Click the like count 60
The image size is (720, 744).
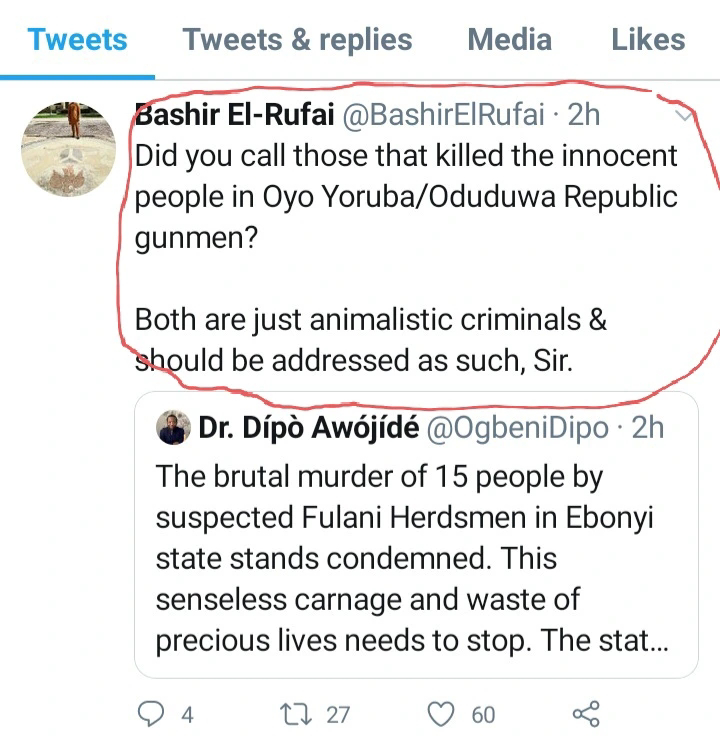(x=483, y=714)
